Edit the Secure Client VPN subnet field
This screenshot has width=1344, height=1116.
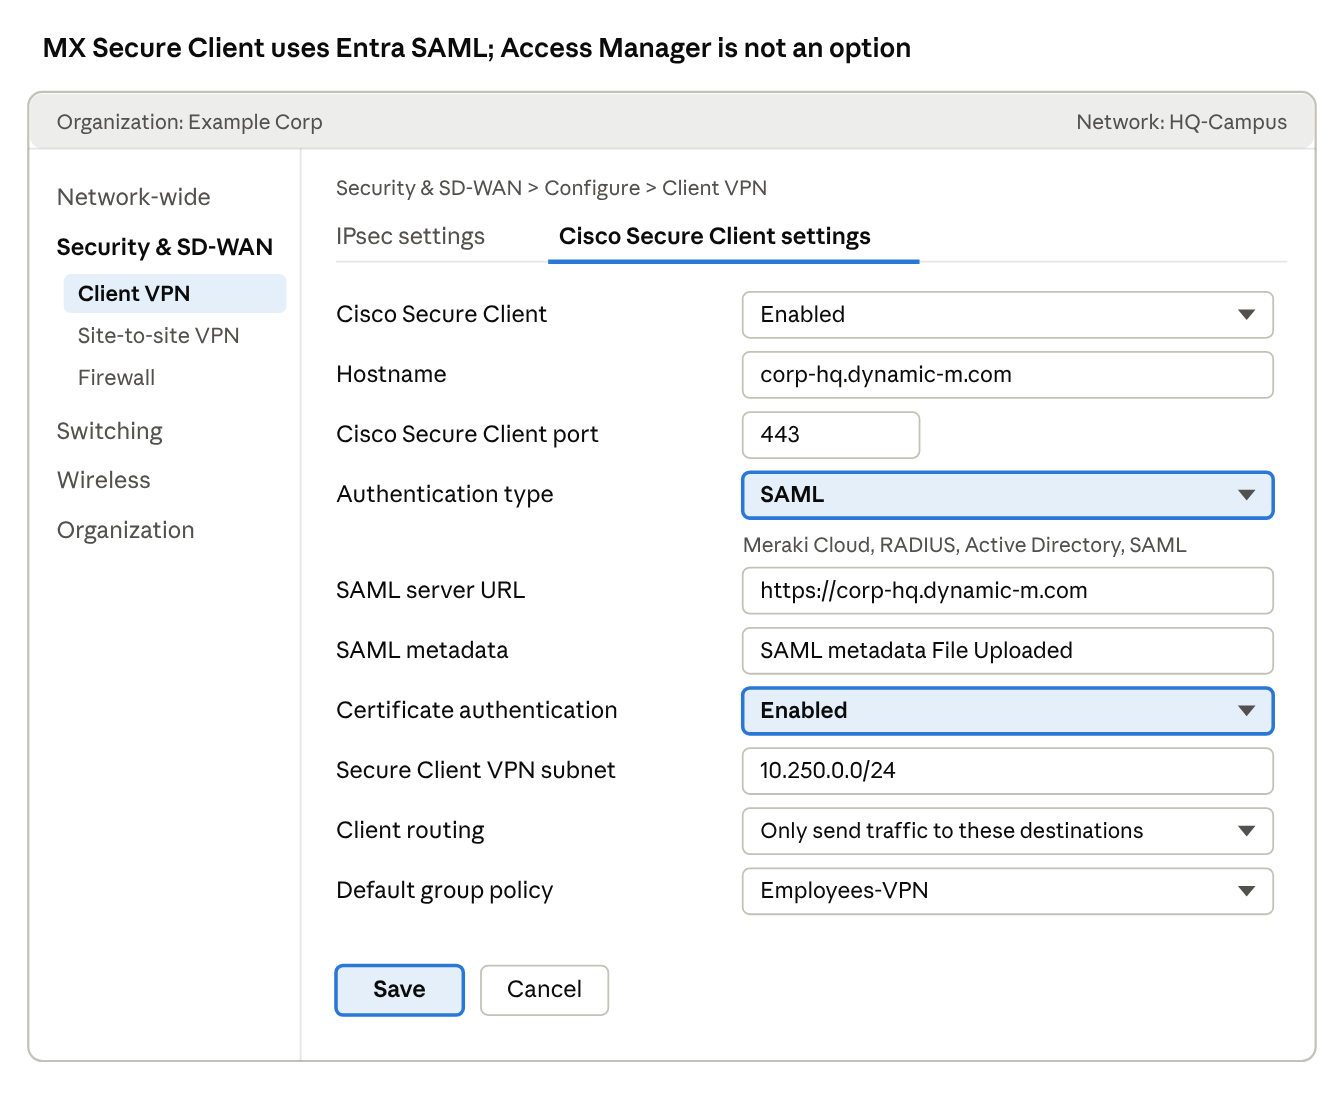tap(1007, 771)
